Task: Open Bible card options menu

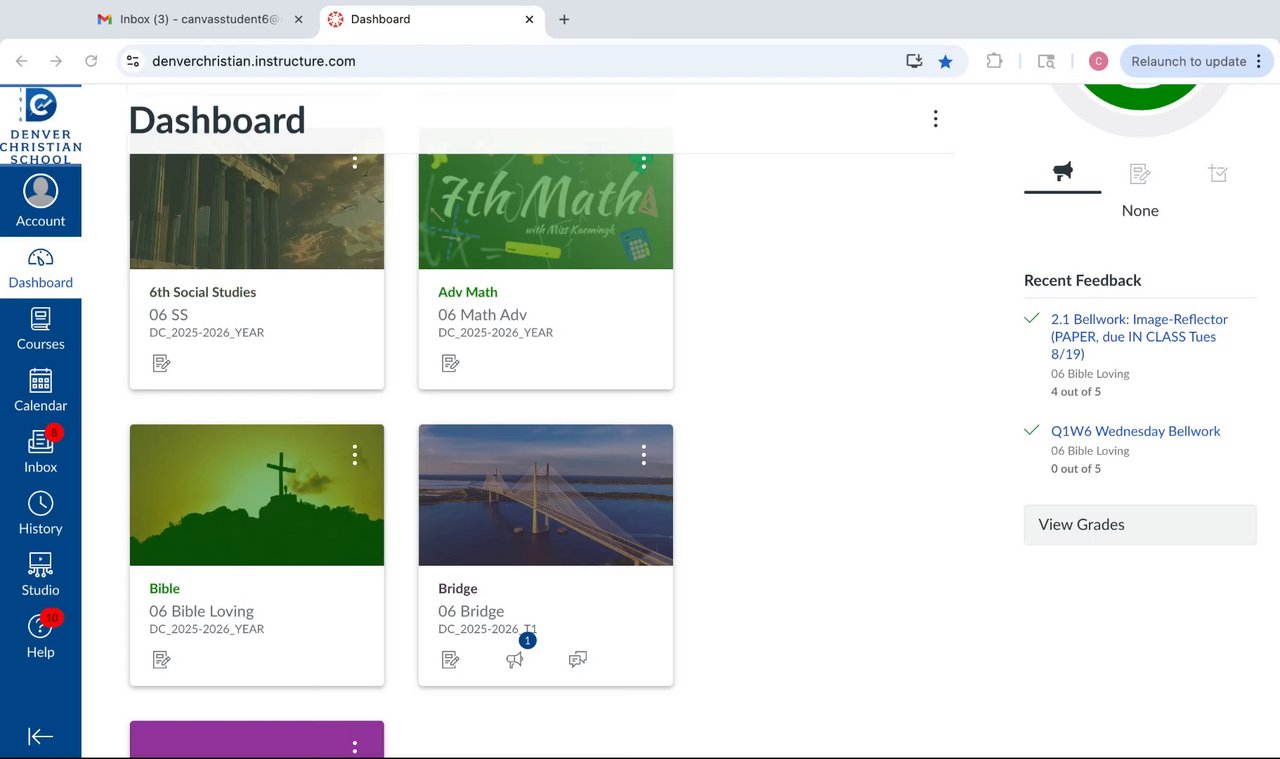Action: pyautogui.click(x=355, y=456)
